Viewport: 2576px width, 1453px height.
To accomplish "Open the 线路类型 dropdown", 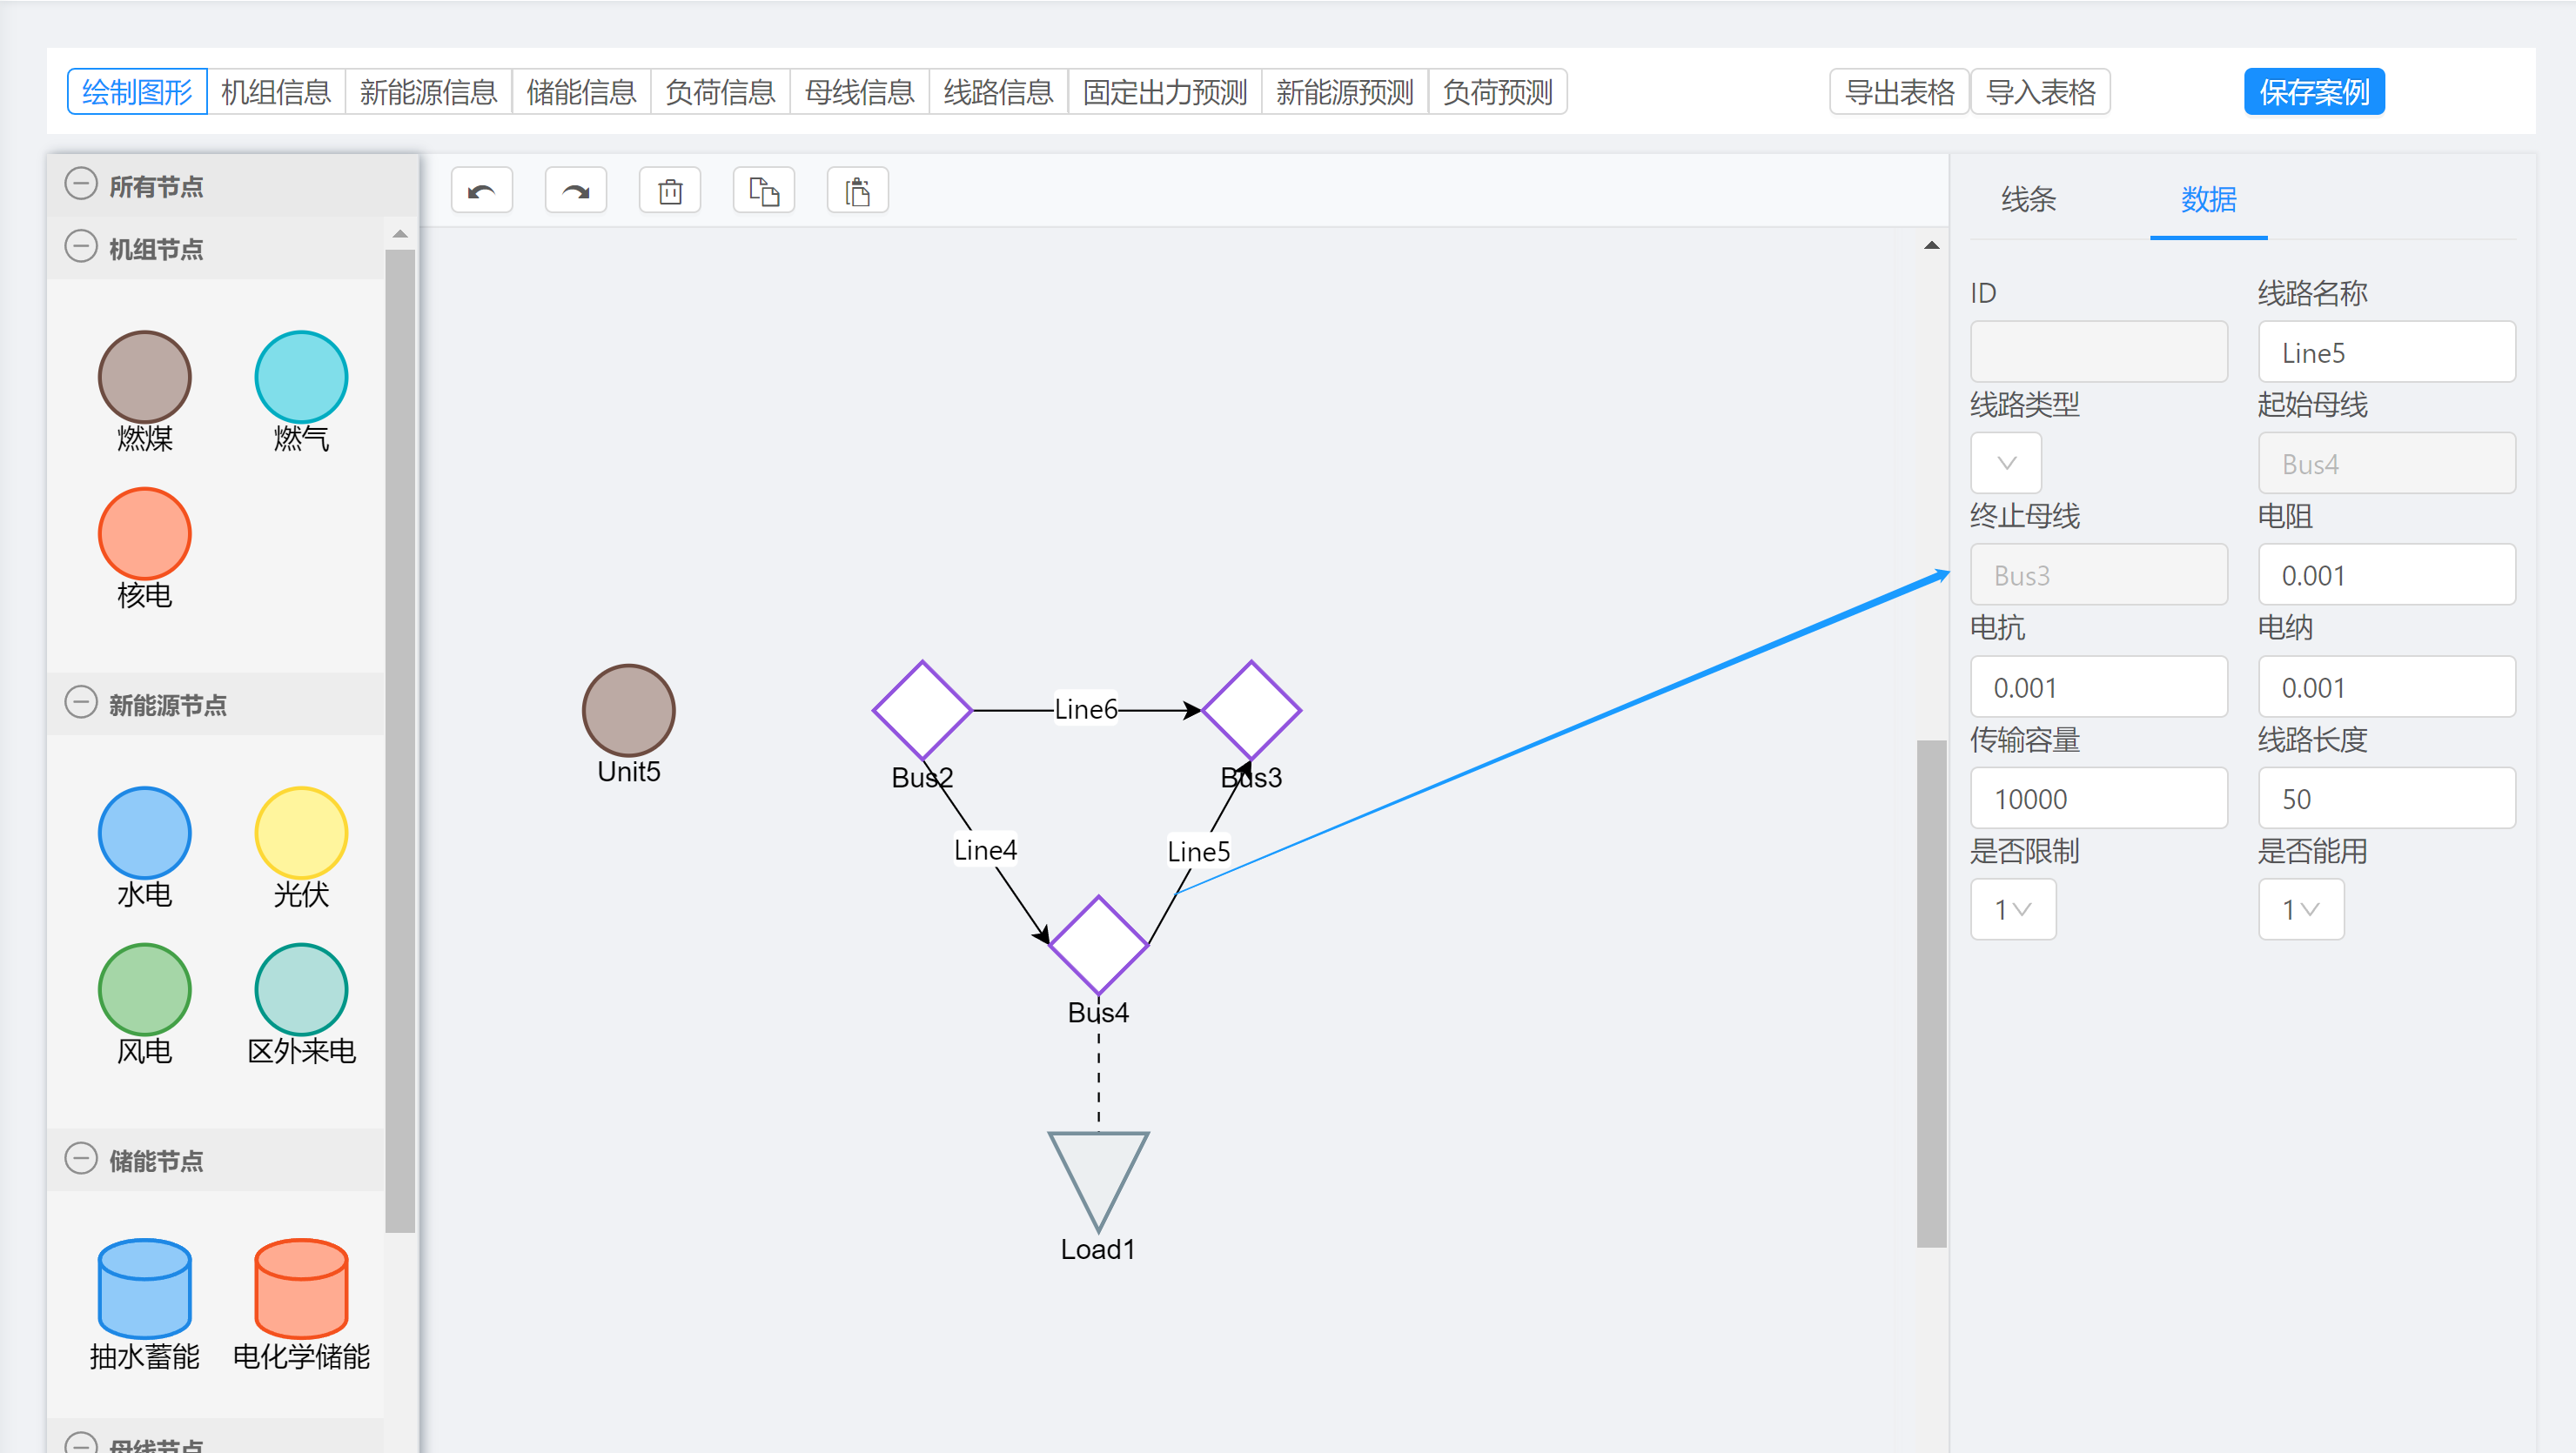I will (2005, 463).
